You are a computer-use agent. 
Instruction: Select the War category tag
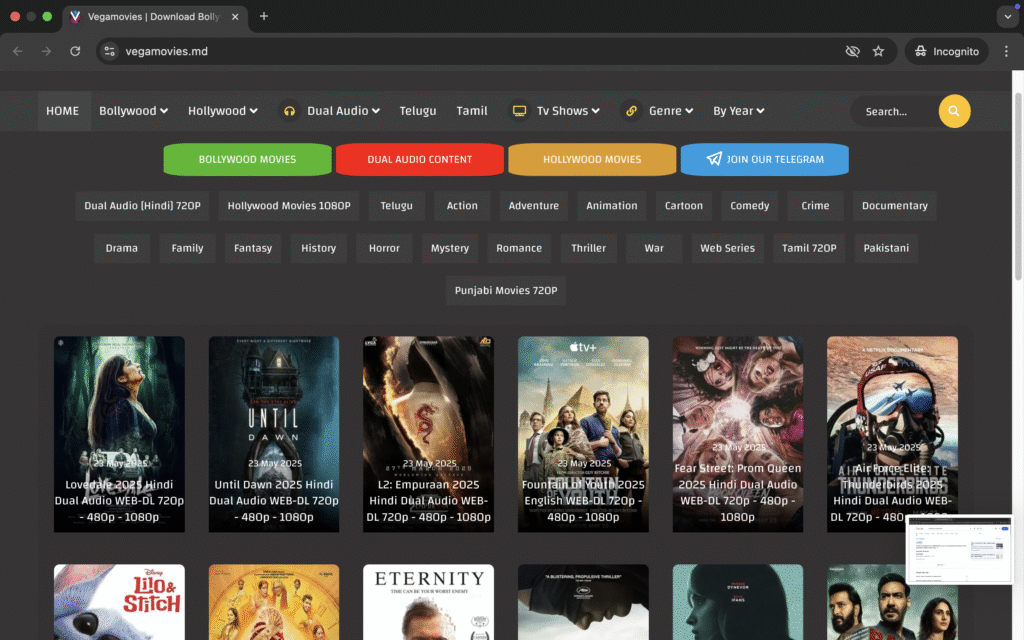click(x=654, y=248)
